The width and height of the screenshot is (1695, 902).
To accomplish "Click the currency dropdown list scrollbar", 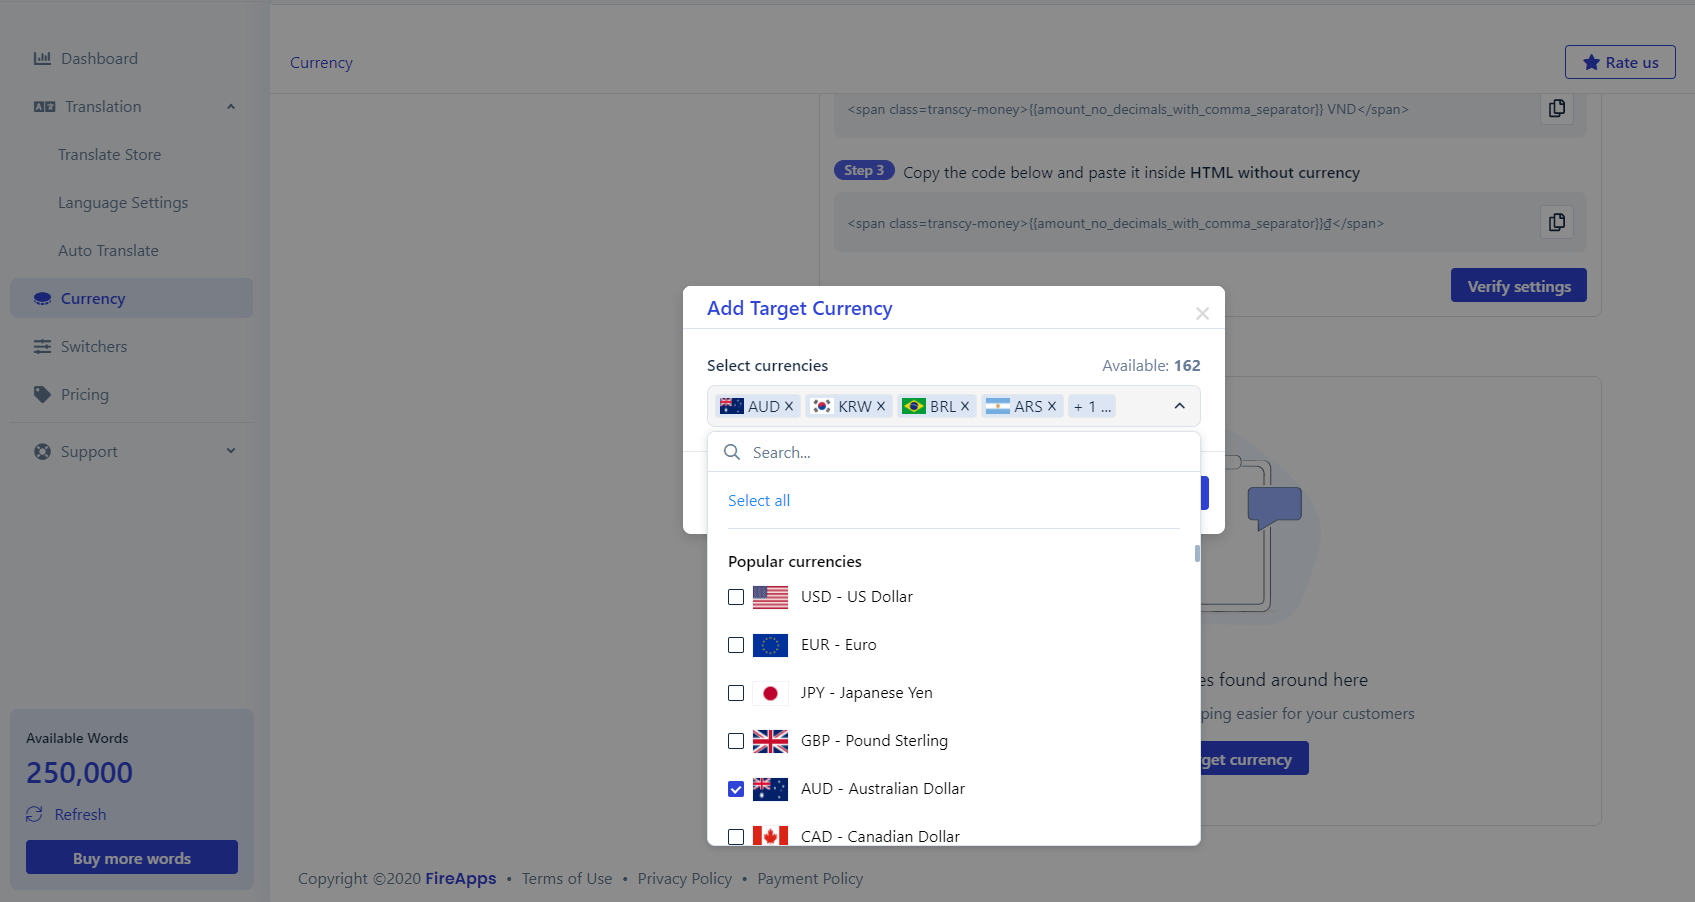I will pos(1197,554).
